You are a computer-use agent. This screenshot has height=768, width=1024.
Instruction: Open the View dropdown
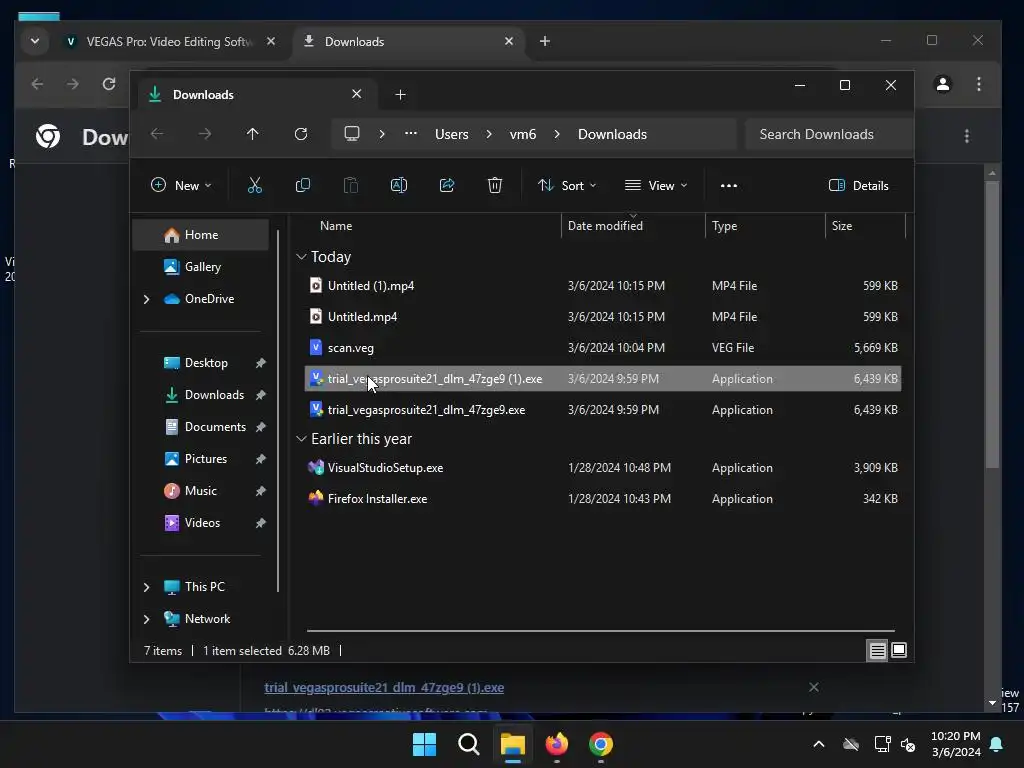[x=656, y=185]
